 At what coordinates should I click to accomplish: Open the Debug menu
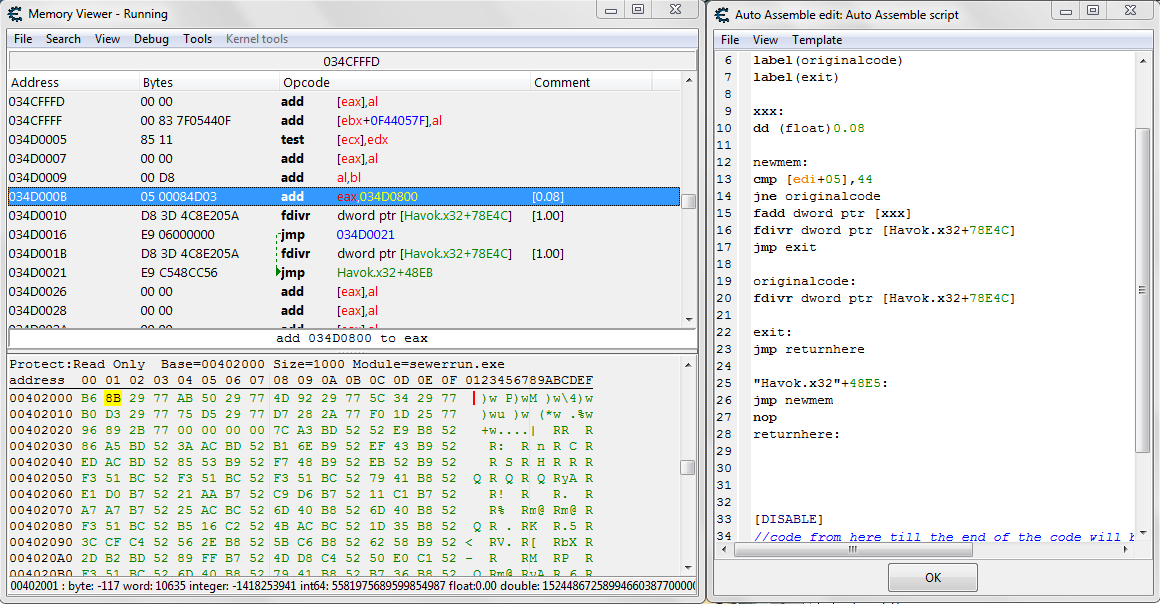point(151,39)
